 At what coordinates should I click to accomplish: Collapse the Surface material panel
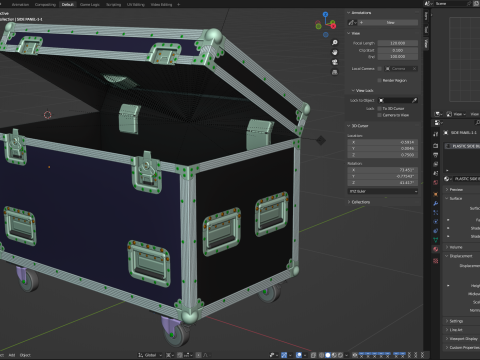447,198
